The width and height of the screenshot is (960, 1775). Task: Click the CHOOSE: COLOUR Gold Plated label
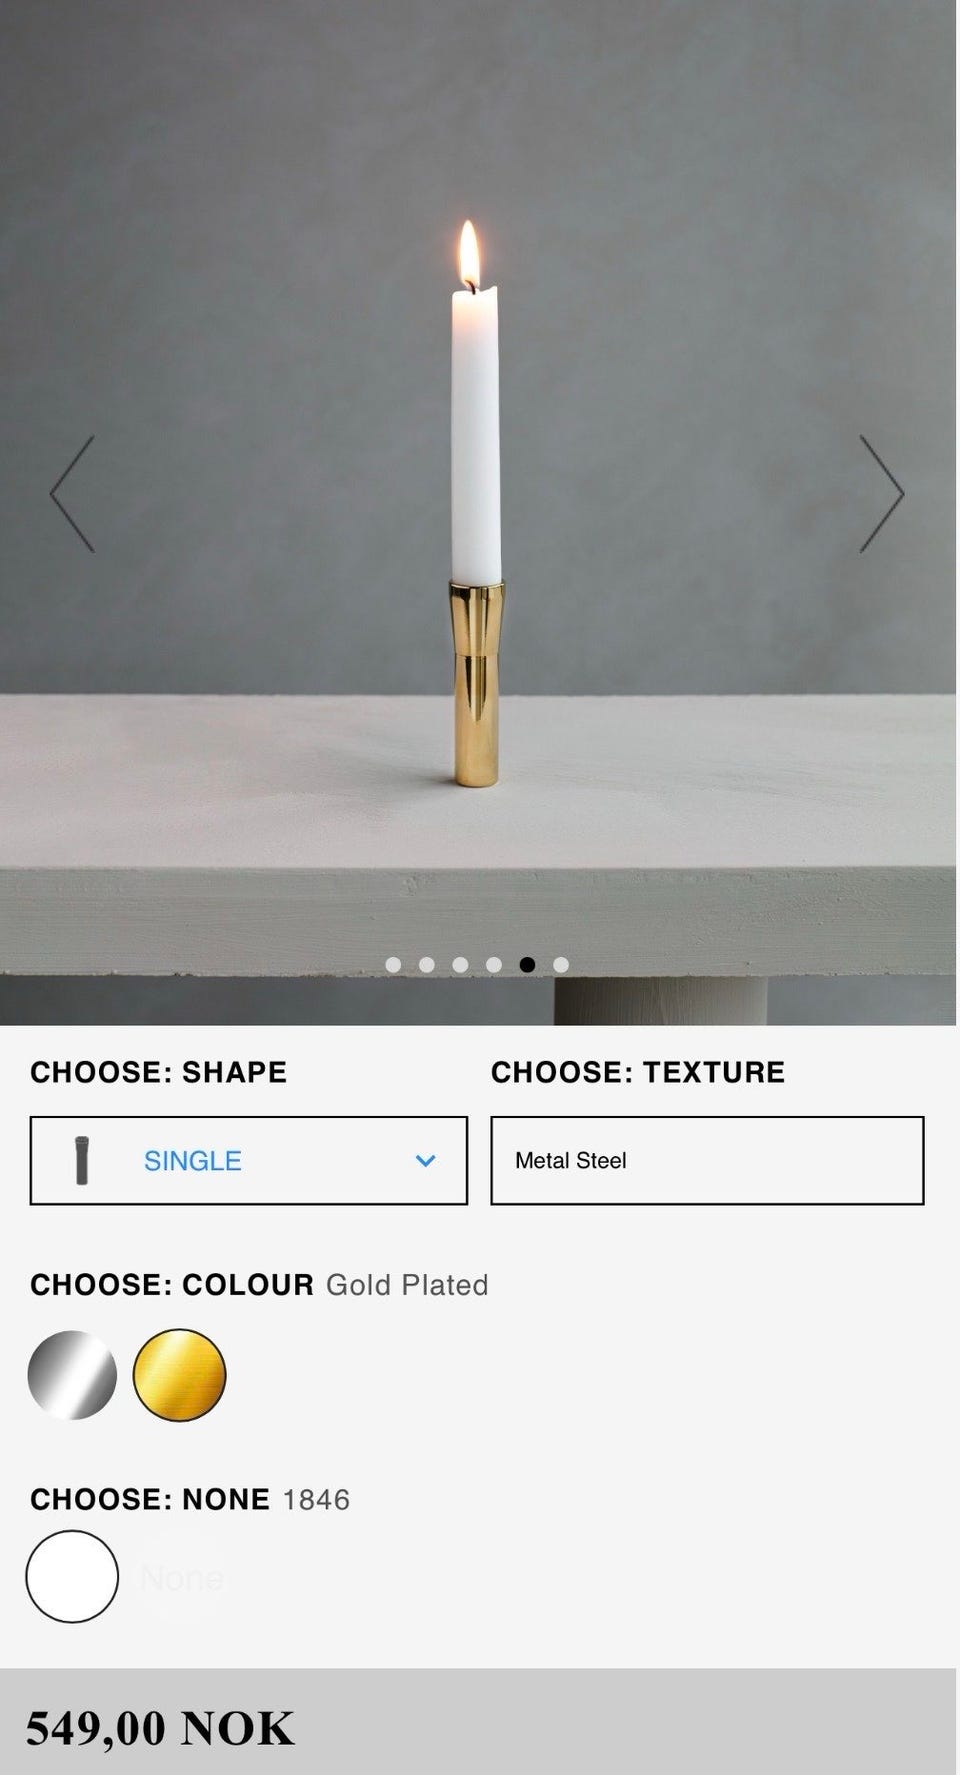(259, 1285)
